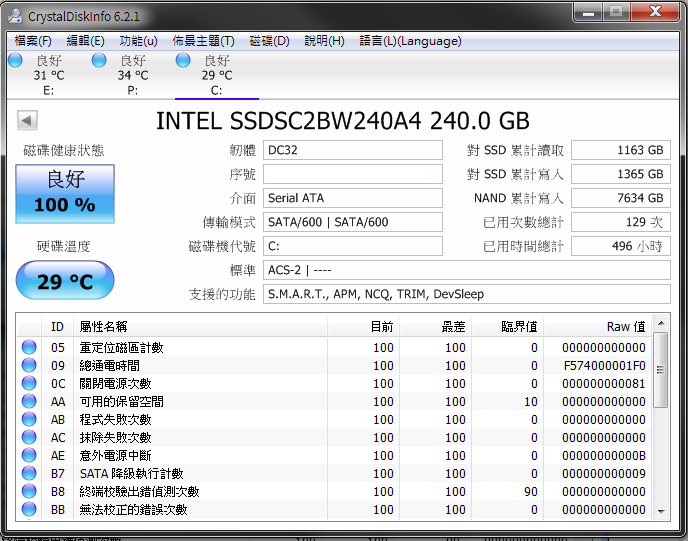The image size is (689, 541).
Task: Click scrollbar down arrow in attribute list
Action: click(660, 512)
